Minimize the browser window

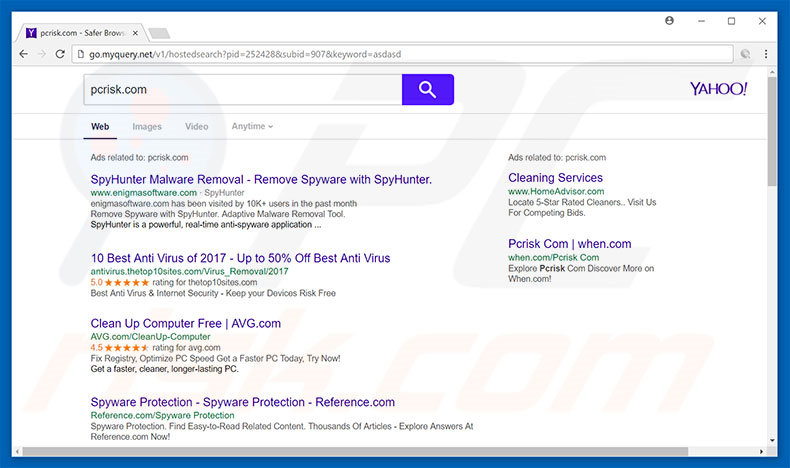point(701,21)
